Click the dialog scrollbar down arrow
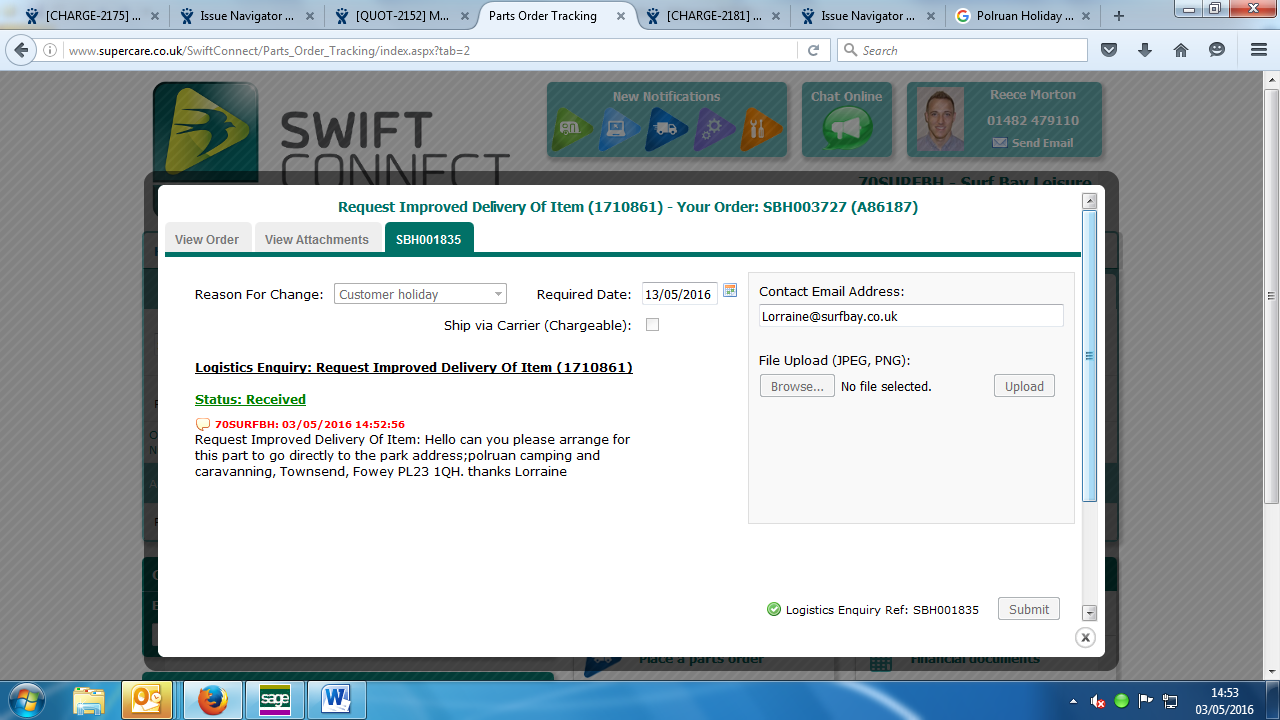The image size is (1280, 720). (1090, 613)
